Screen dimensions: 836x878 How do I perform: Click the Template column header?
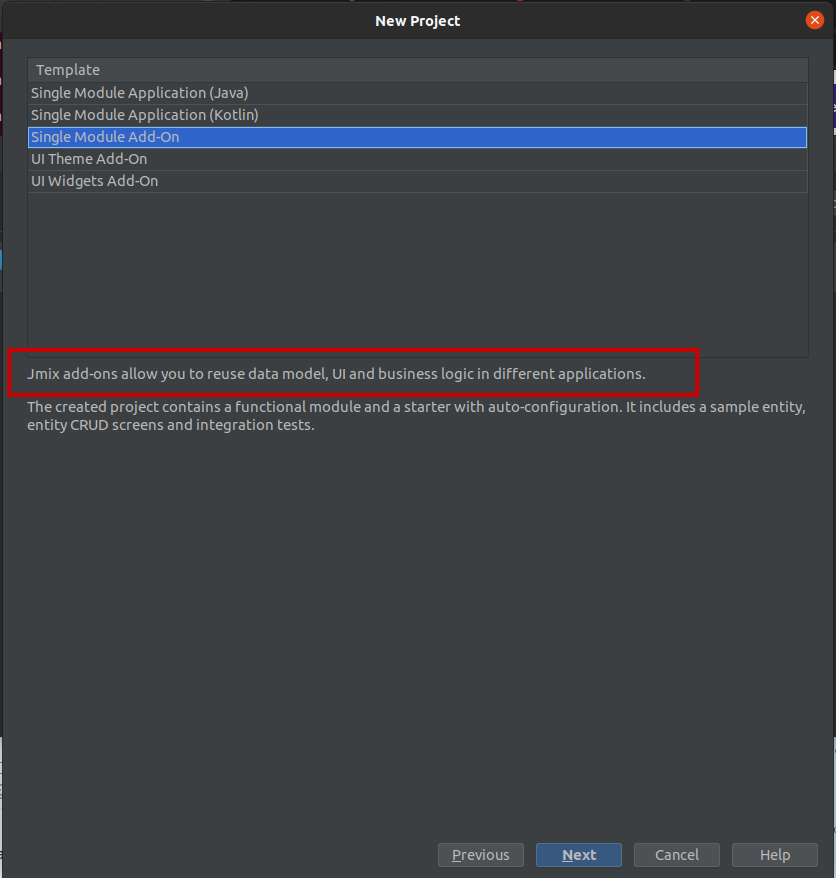418,70
